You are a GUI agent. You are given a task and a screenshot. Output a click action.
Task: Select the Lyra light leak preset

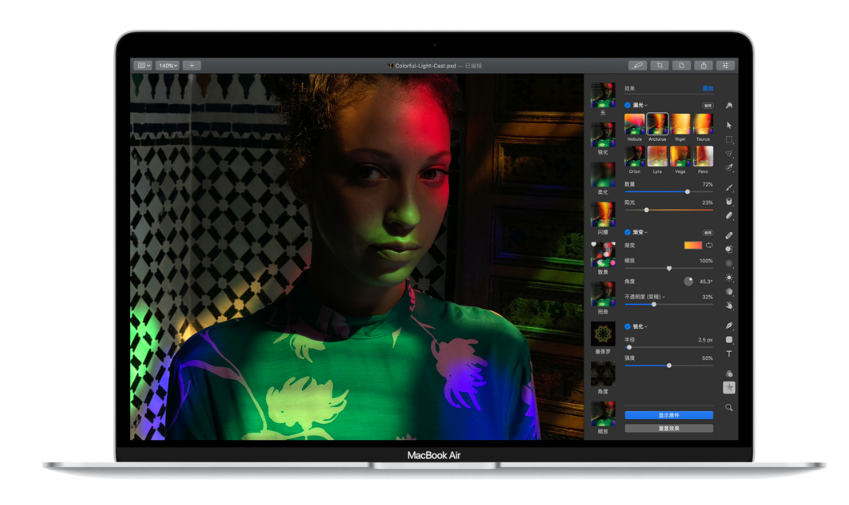click(657, 156)
